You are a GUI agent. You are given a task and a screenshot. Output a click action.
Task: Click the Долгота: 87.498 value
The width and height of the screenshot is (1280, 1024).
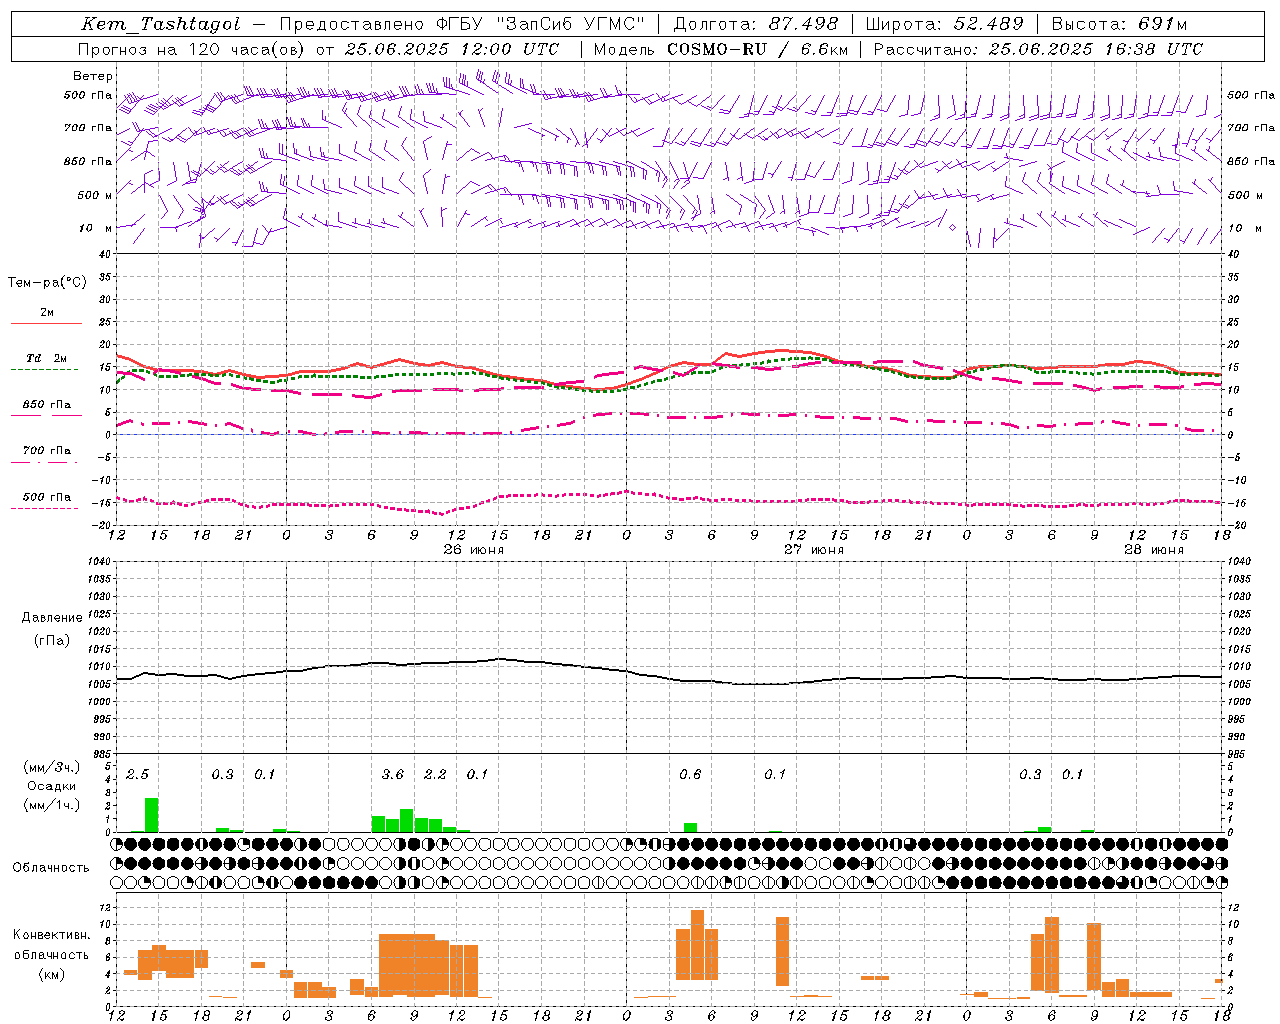pos(757,24)
